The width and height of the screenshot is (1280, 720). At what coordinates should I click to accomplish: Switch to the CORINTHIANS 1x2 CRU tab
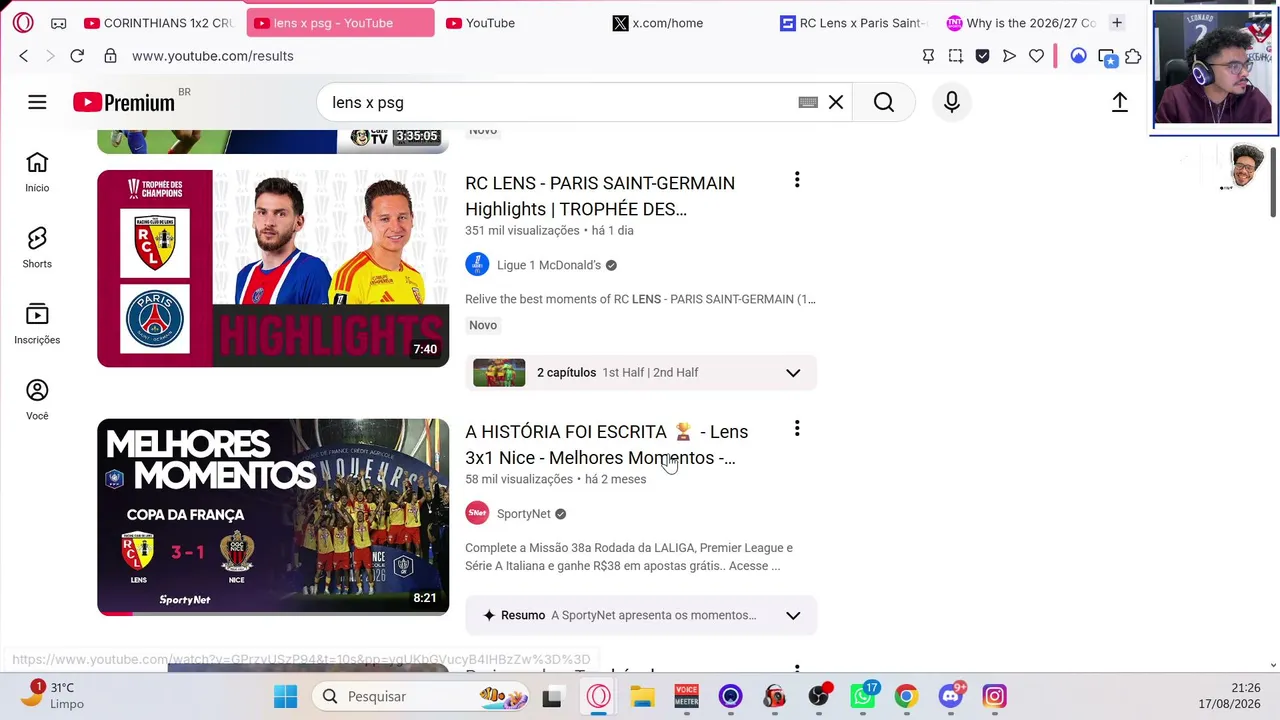[159, 23]
